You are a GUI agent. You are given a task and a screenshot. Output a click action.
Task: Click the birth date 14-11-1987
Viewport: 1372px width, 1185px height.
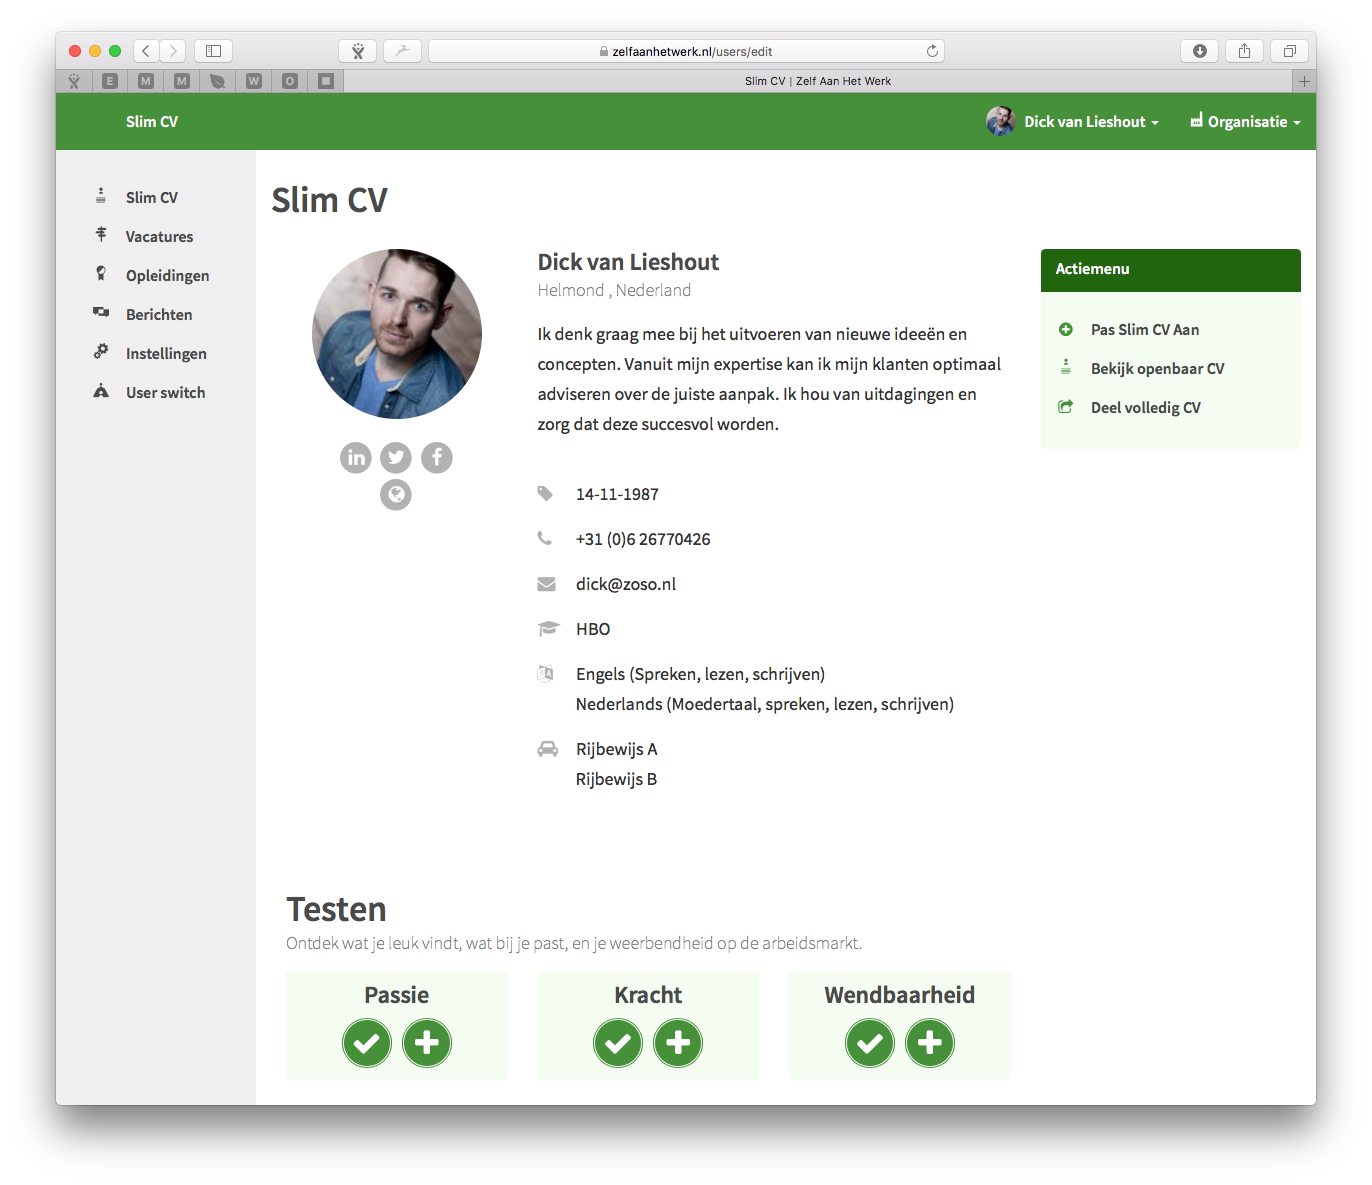(617, 494)
